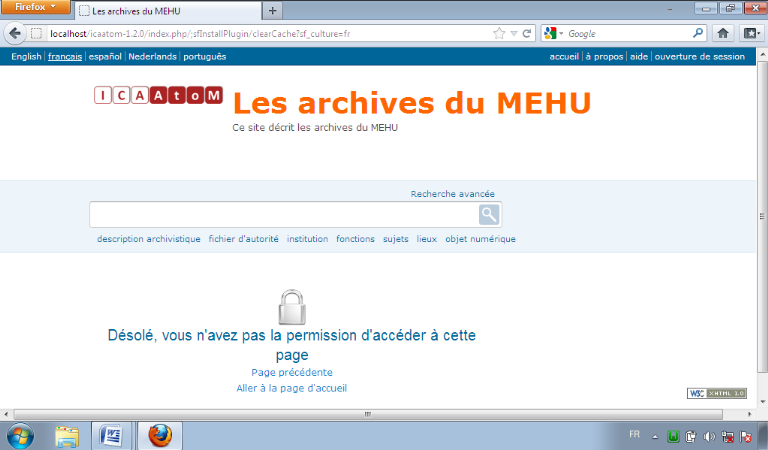This screenshot has width=768, height=450.
Task: Click the scroll right arrow
Action: [x=749, y=414]
